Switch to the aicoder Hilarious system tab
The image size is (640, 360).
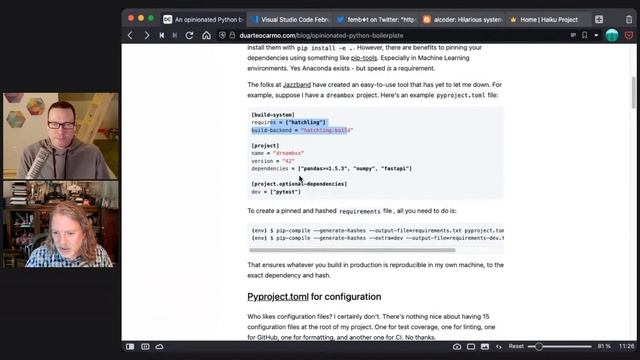(x=462, y=19)
